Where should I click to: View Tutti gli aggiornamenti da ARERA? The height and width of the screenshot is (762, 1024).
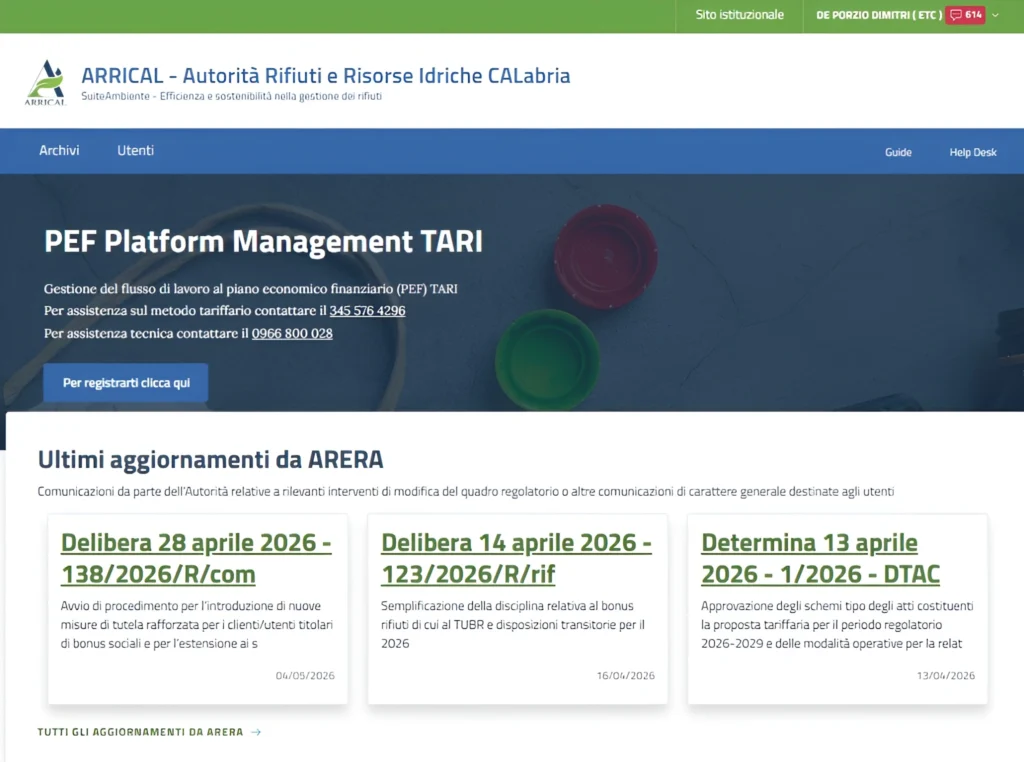point(140,732)
